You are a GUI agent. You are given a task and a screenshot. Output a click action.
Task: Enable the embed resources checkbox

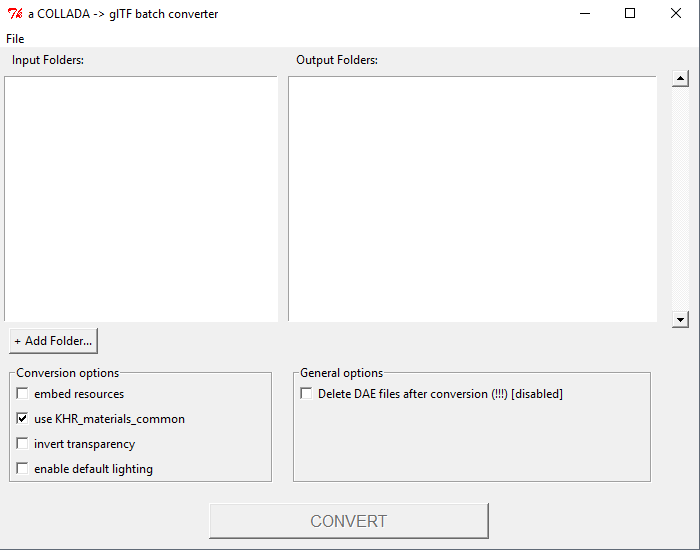pyautogui.click(x=22, y=394)
